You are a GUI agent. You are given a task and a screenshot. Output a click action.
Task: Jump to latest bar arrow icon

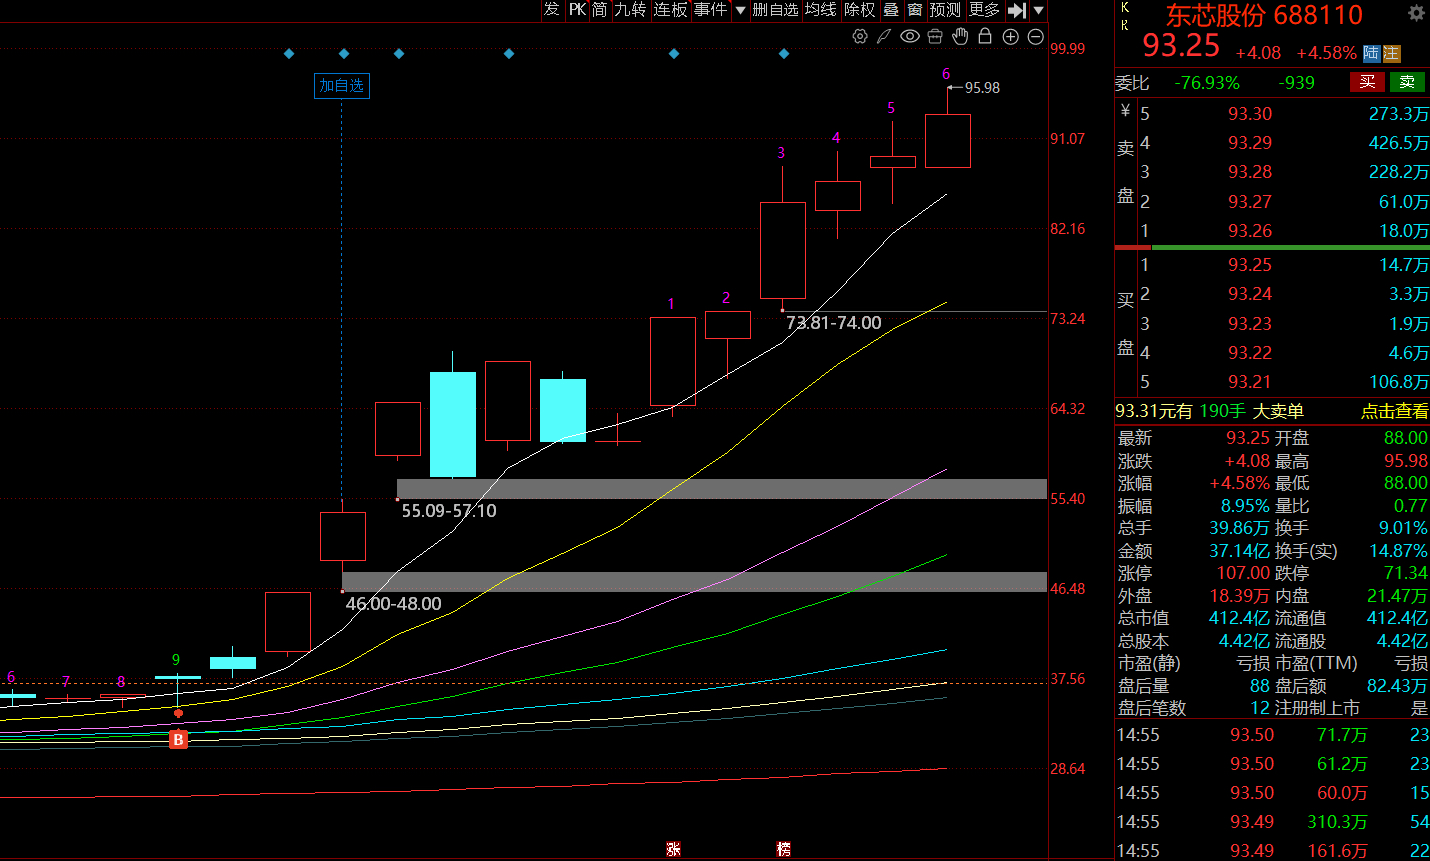coord(1017,10)
